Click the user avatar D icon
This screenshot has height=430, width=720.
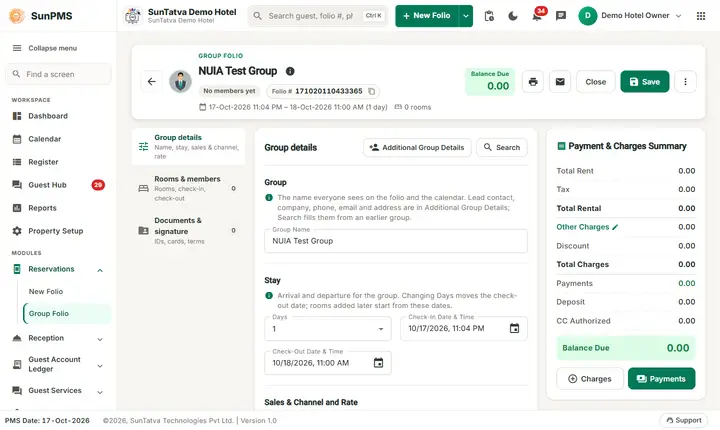pyautogui.click(x=587, y=16)
